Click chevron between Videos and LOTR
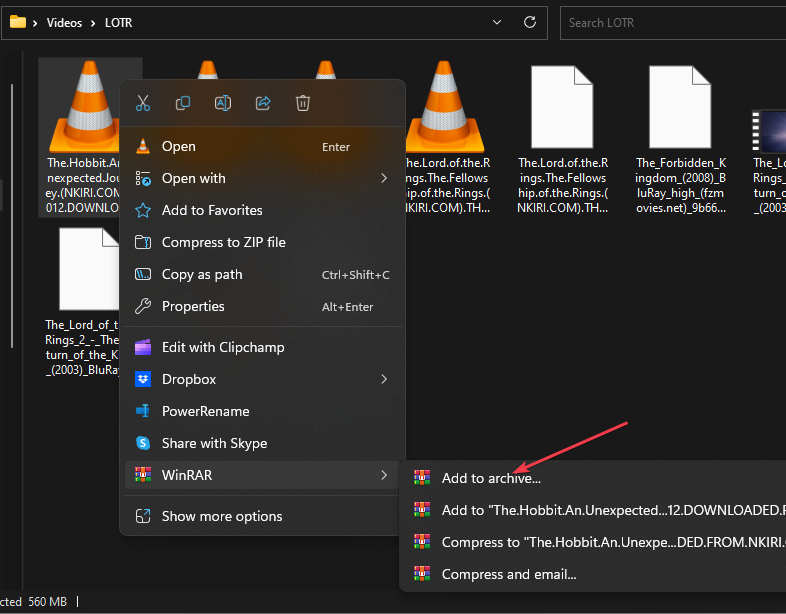This screenshot has height=614, width=786. (93, 23)
